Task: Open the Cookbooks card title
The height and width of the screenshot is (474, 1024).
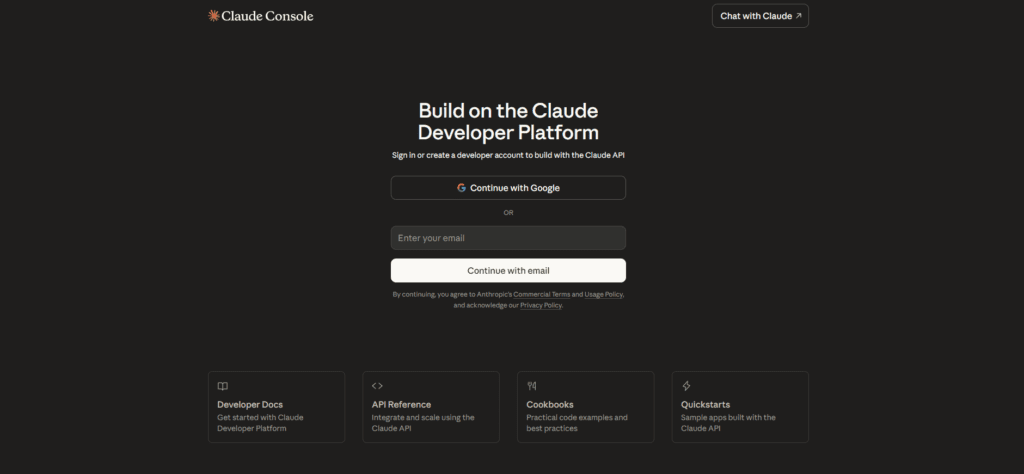Action: pos(550,404)
